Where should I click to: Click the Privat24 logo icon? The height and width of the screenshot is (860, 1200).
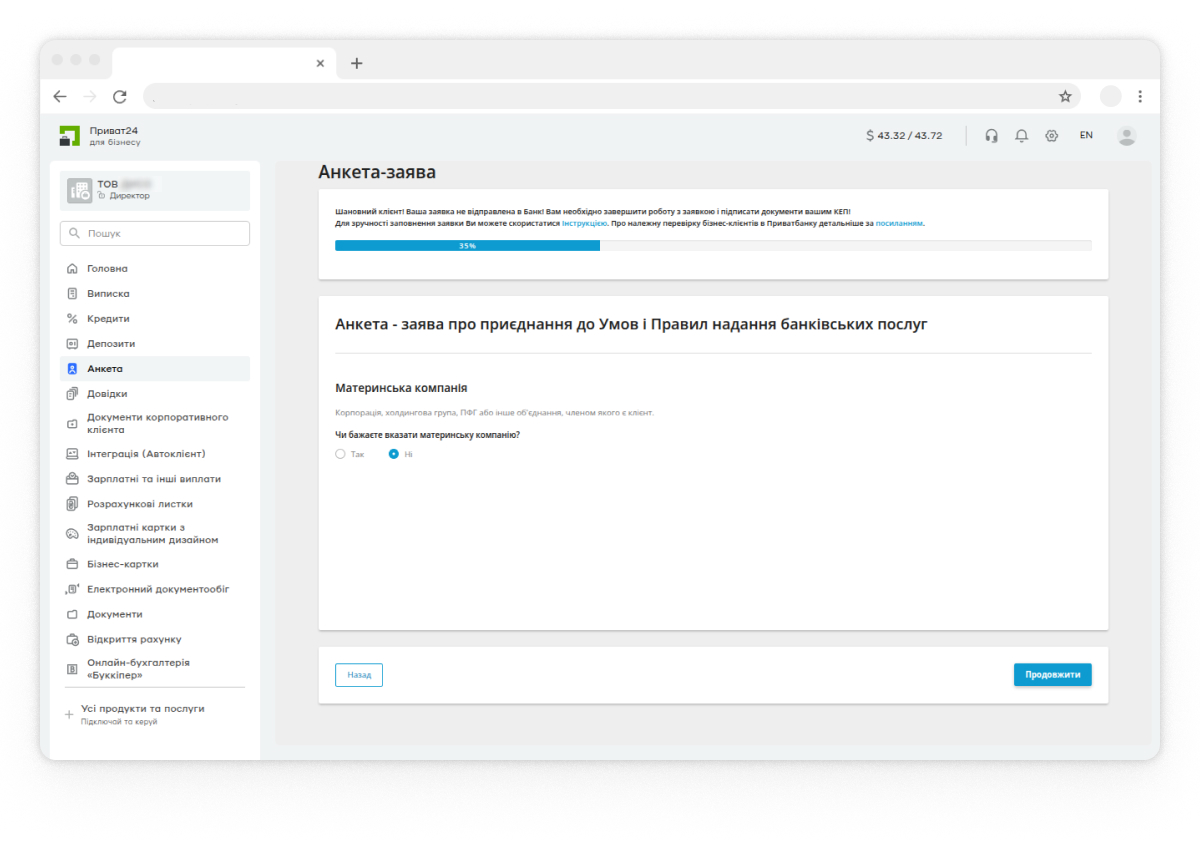[x=69, y=136]
